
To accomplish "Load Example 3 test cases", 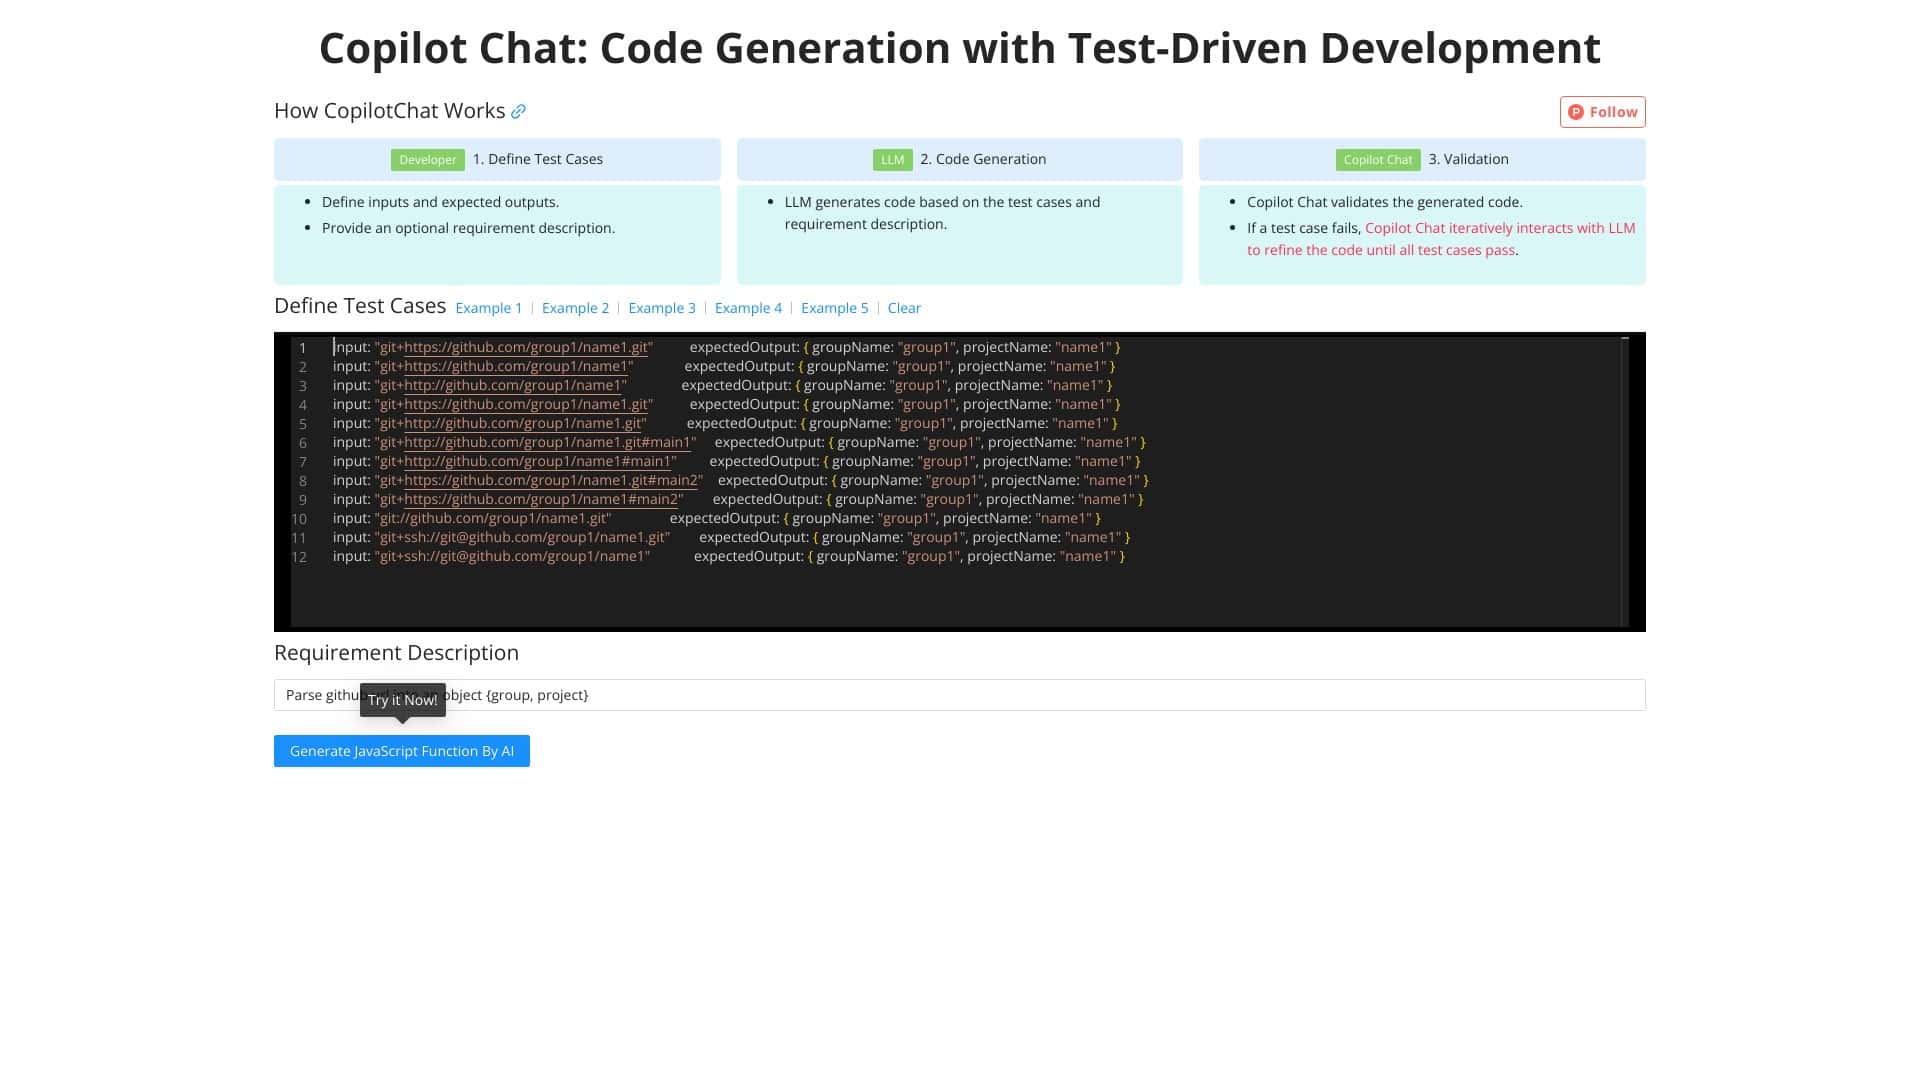I will pos(661,308).
